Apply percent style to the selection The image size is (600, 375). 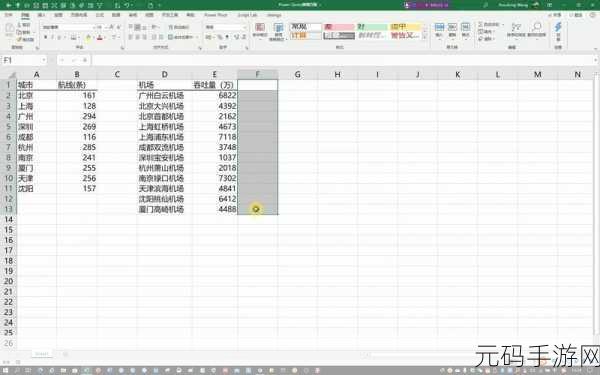pos(220,38)
